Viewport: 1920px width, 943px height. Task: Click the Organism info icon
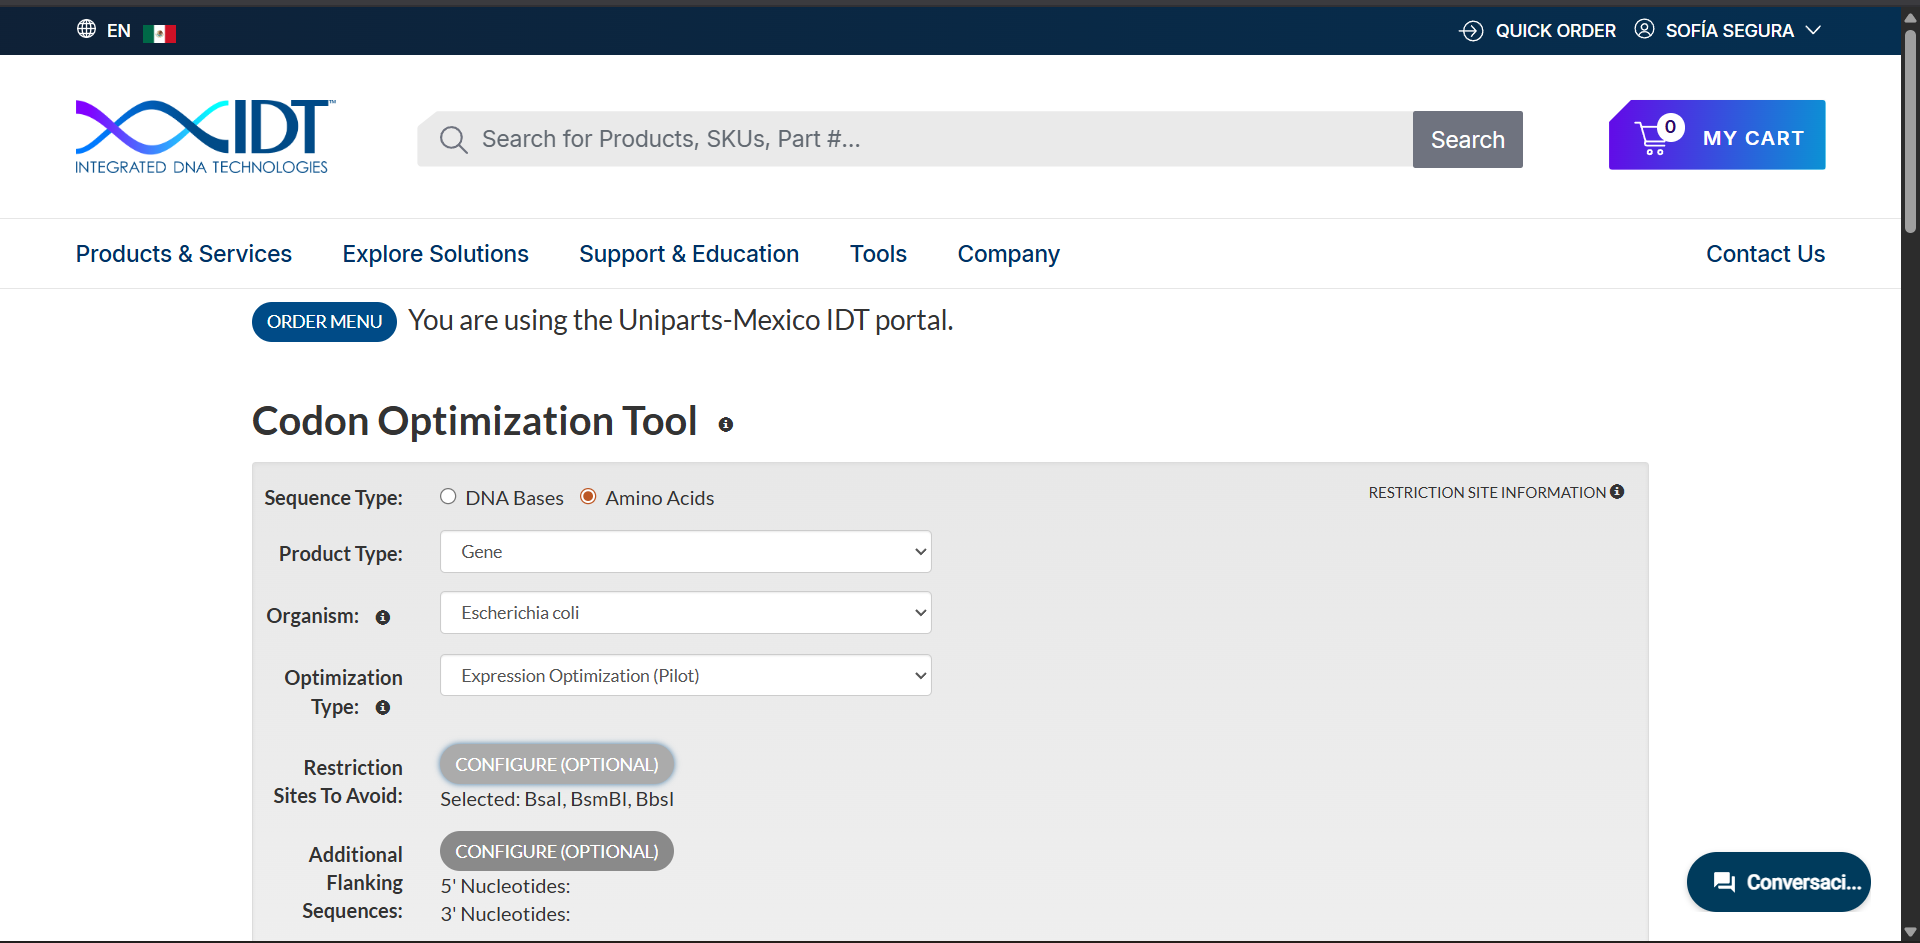[383, 618]
